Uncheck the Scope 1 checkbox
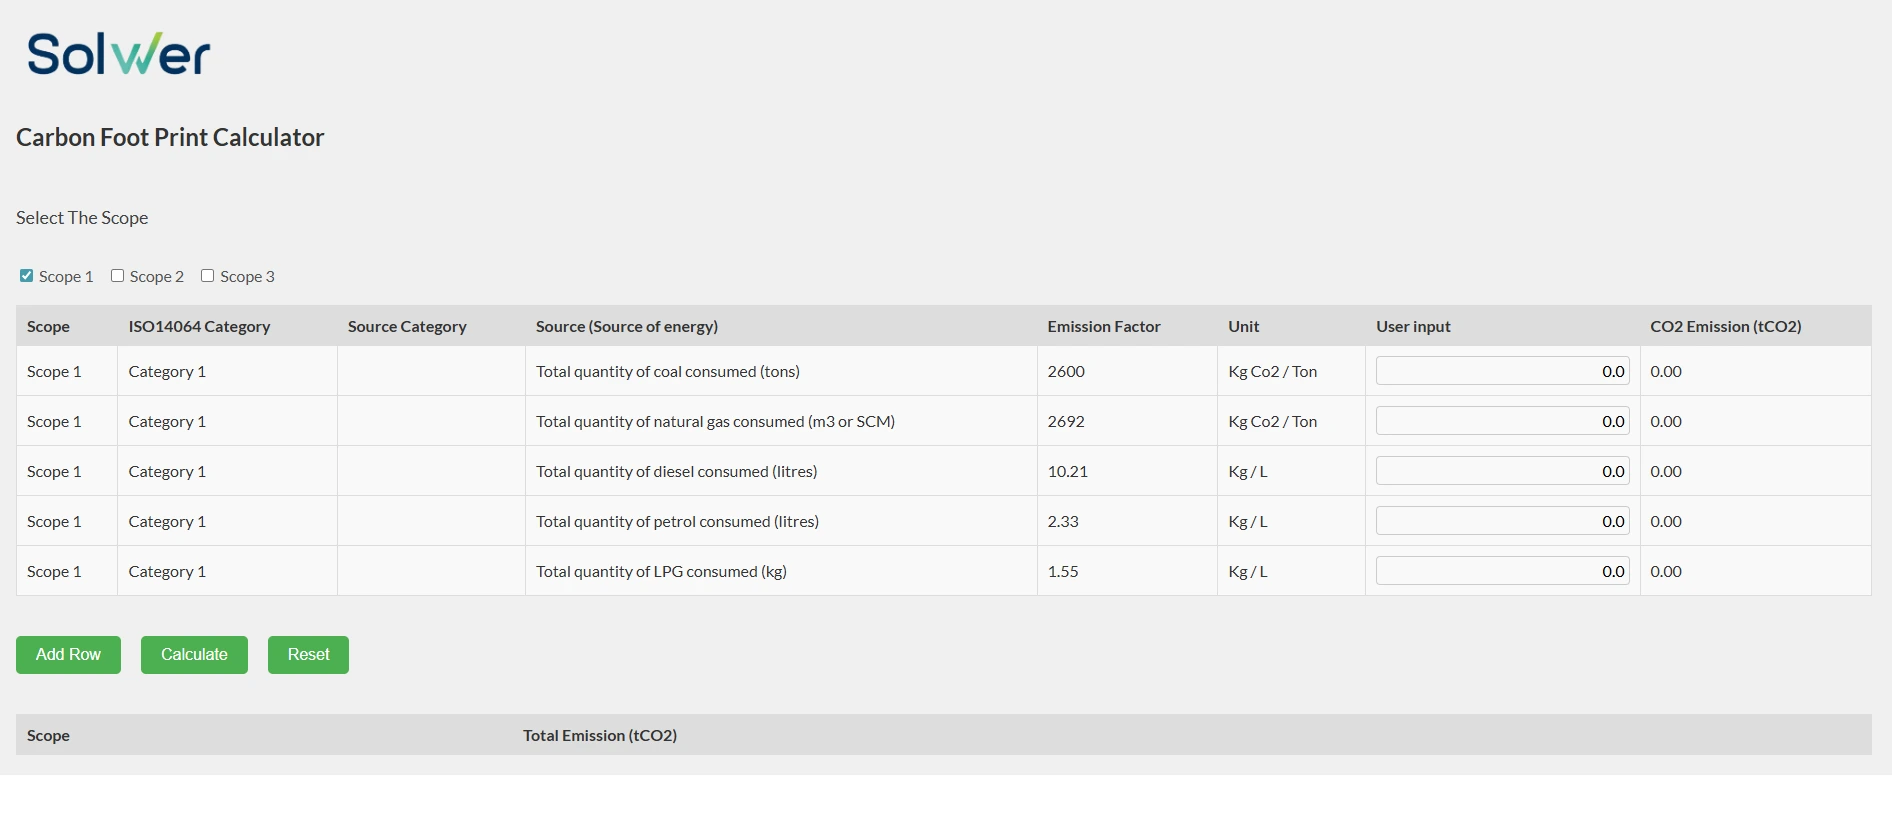1892x814 pixels. 27,276
